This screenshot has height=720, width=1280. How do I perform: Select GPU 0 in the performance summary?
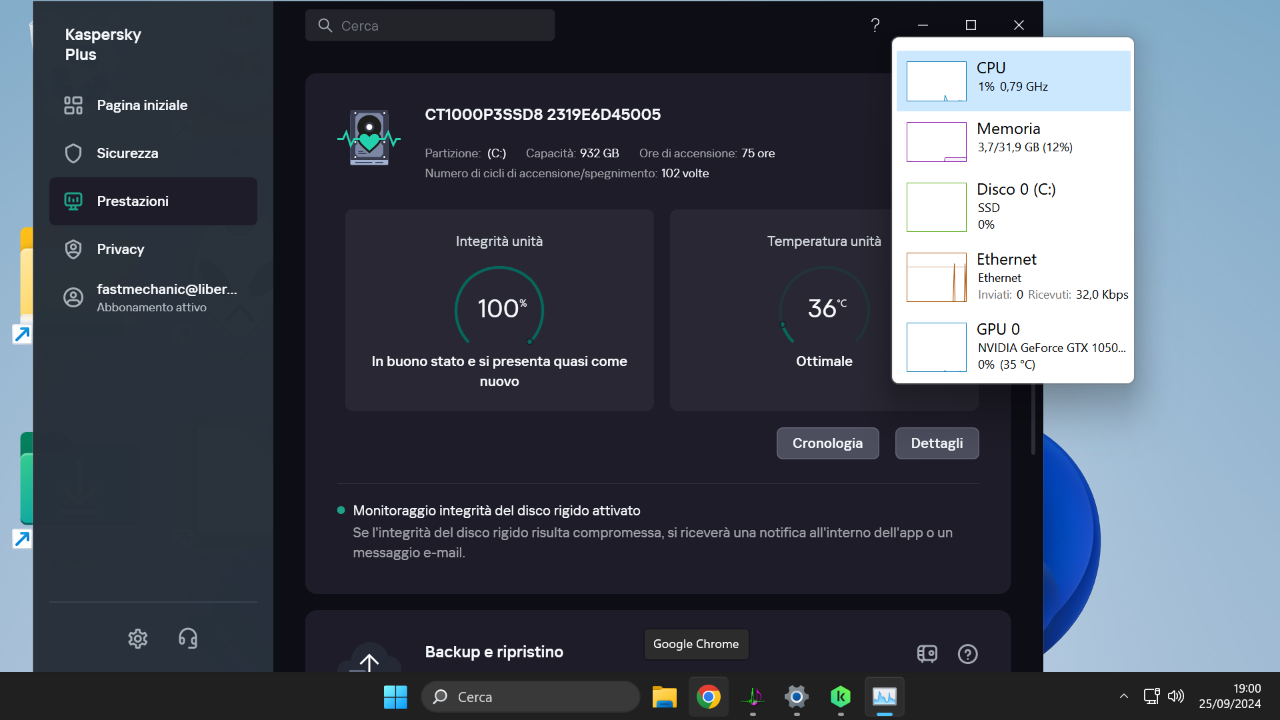[1014, 347]
